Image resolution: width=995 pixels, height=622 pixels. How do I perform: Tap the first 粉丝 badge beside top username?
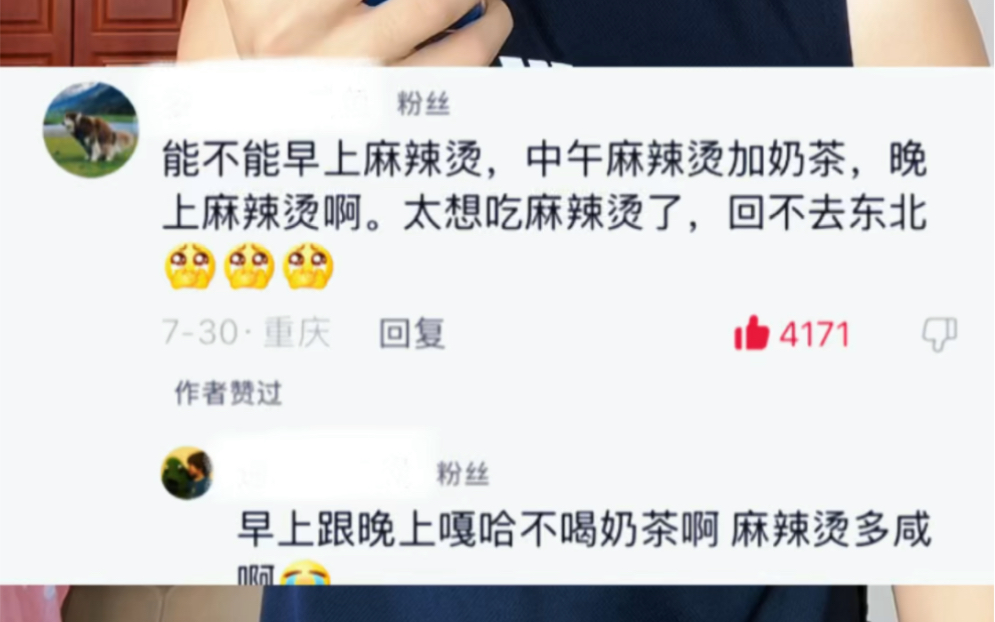[x=423, y=103]
